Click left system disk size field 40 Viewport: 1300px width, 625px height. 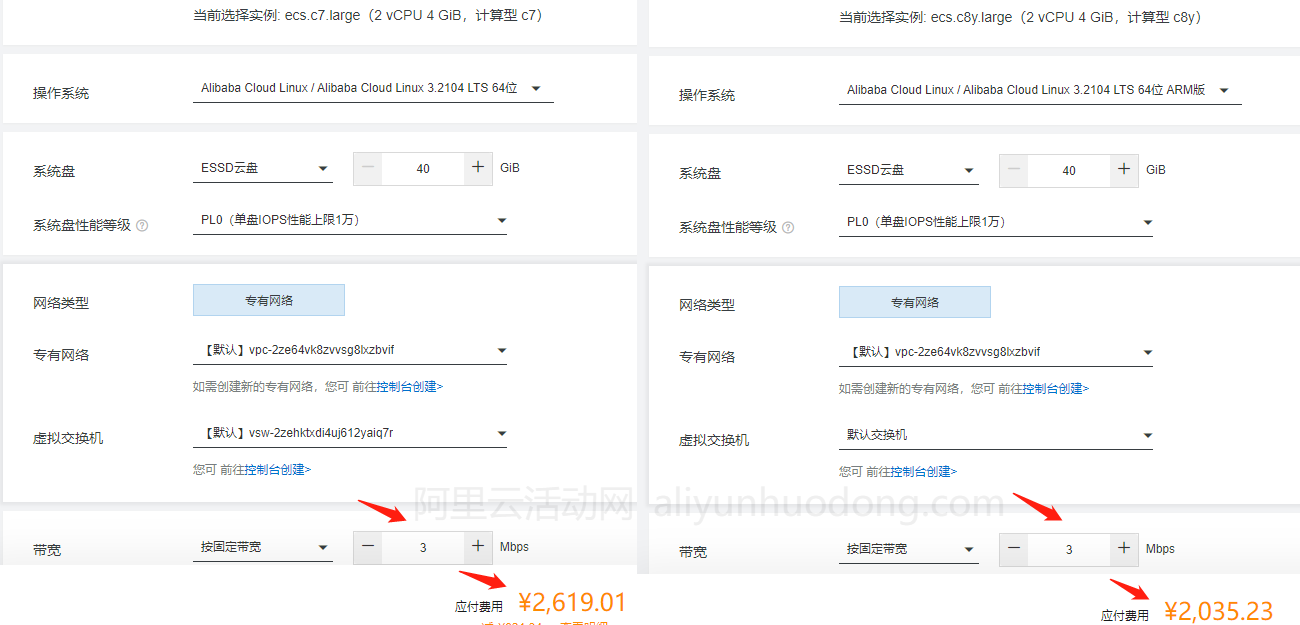click(423, 168)
